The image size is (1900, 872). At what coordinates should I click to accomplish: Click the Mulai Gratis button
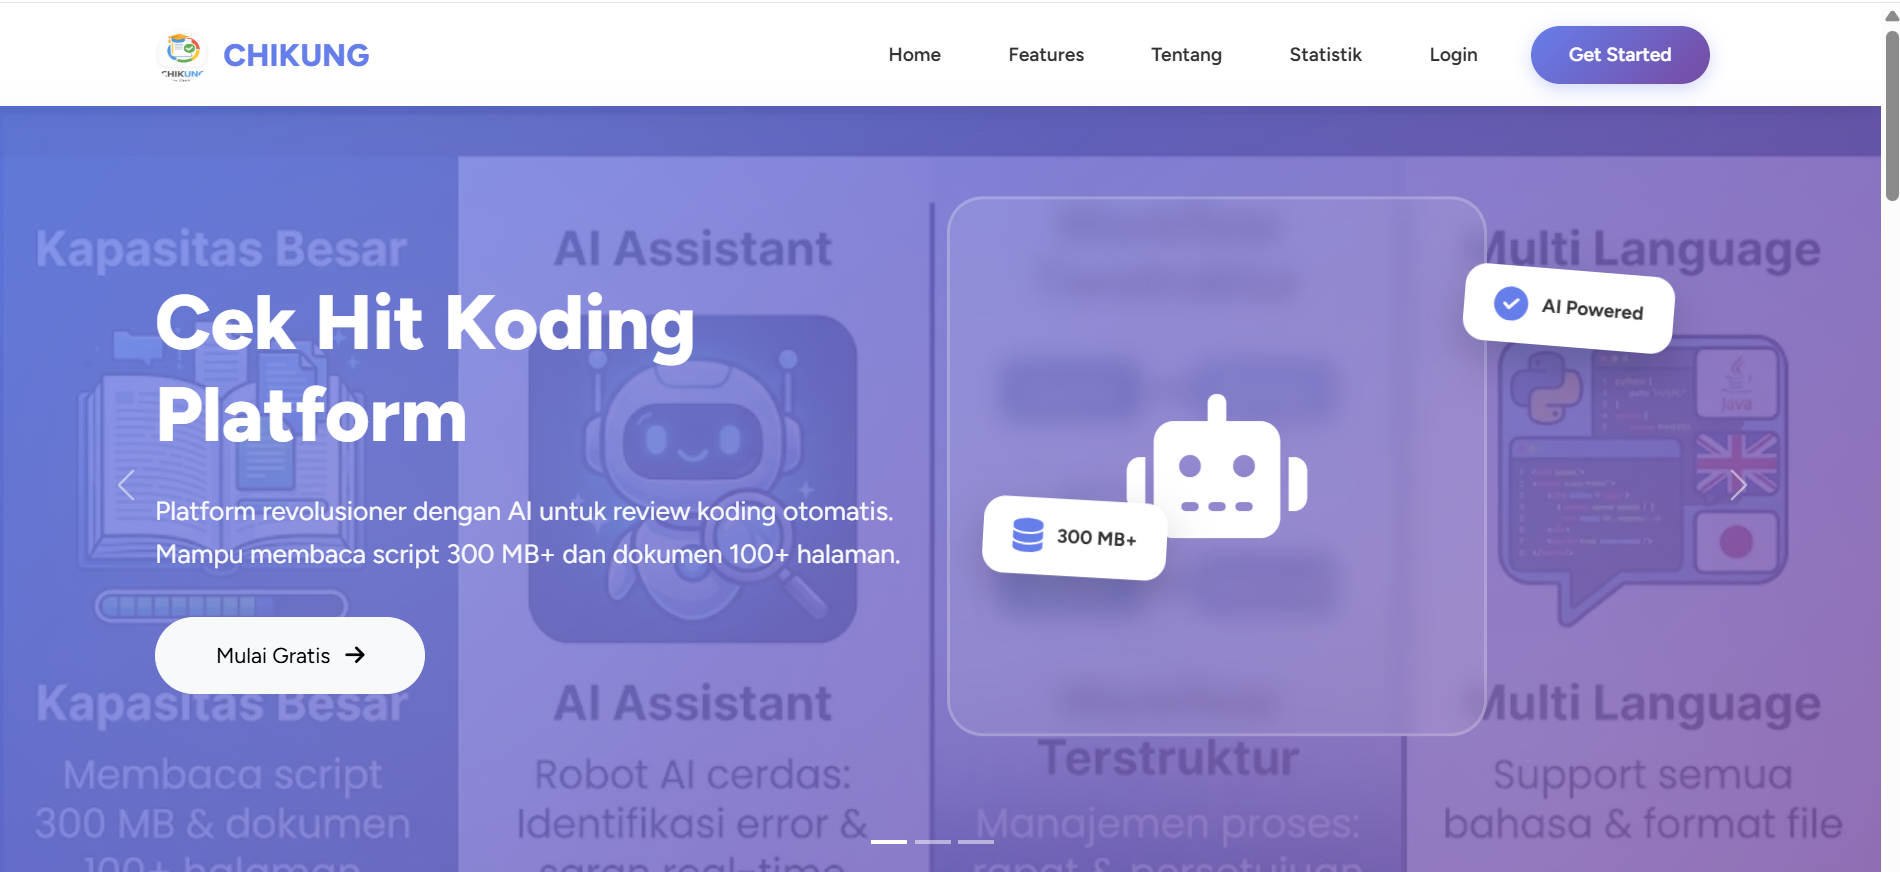point(289,655)
